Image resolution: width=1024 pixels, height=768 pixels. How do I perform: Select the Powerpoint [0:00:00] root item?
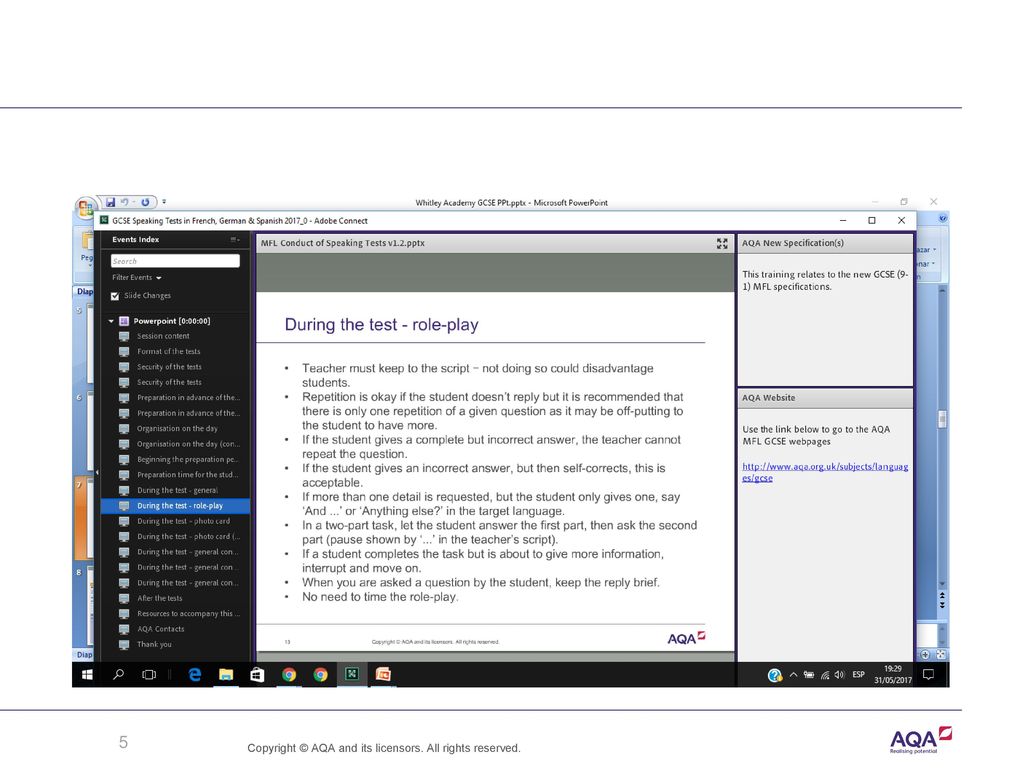[x=172, y=321]
